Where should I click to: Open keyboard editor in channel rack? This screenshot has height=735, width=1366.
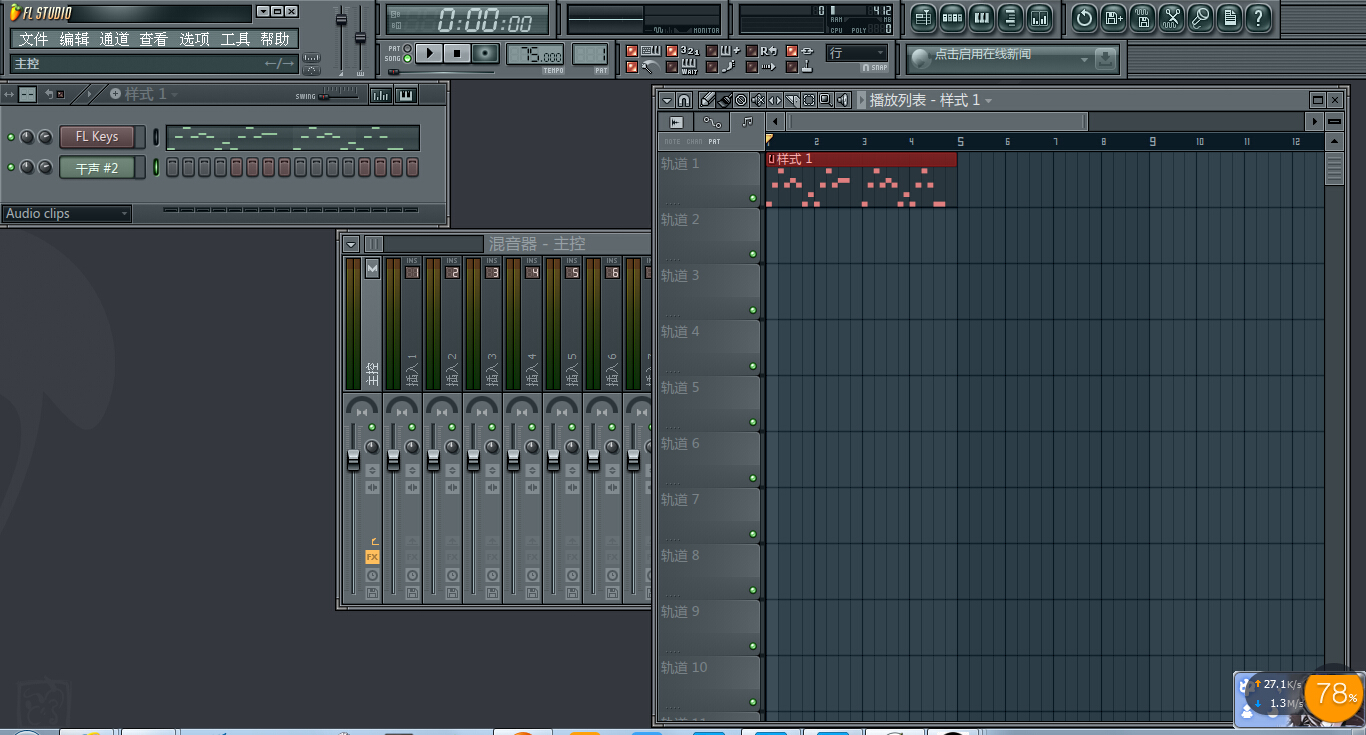[406, 95]
